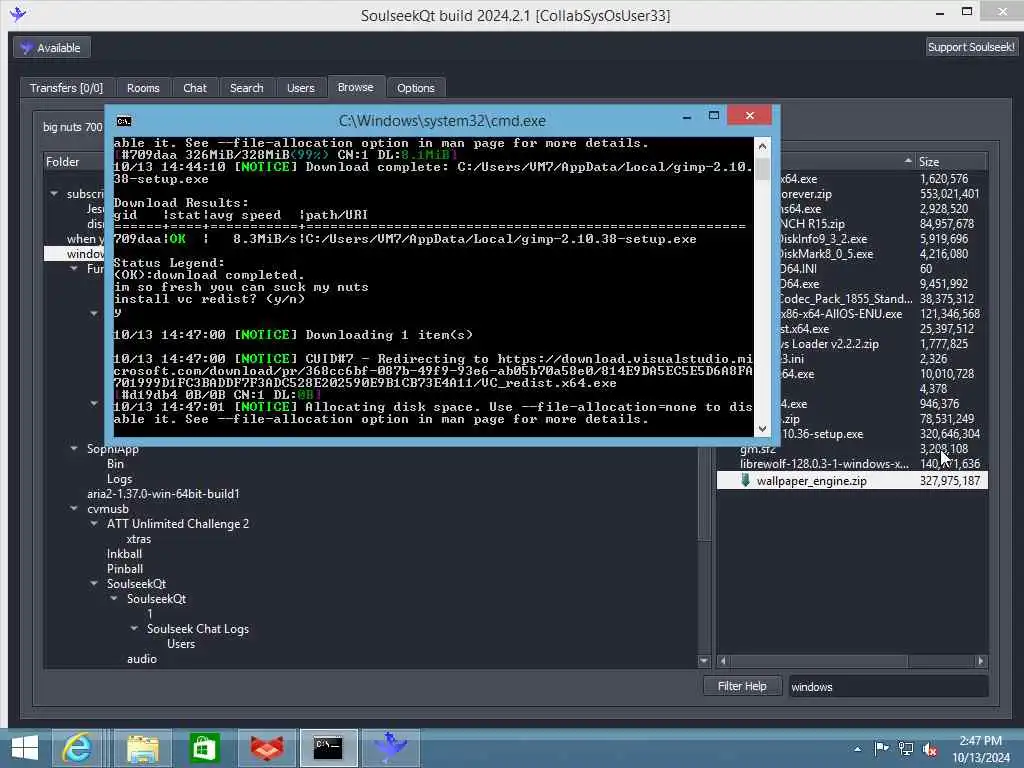Open the Rooms tab
1024x768 pixels.
click(143, 88)
